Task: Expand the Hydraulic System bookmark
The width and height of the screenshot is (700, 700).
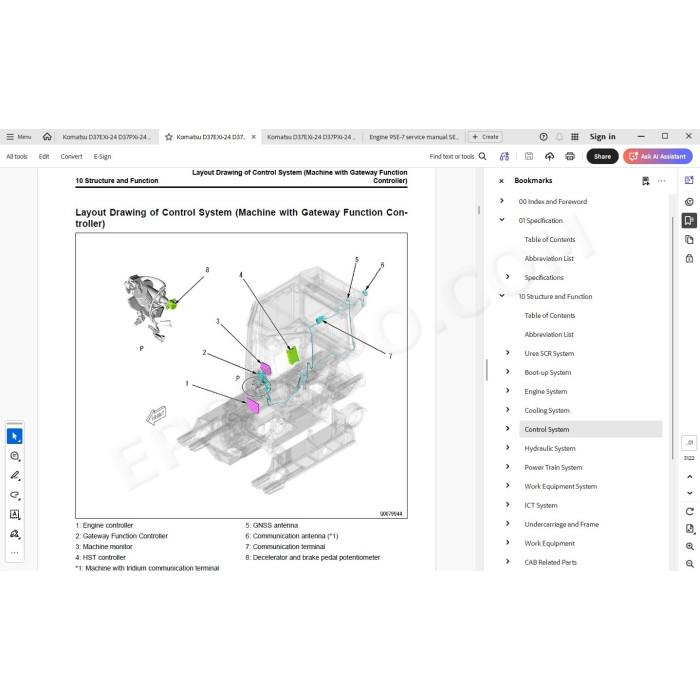Action: (508, 447)
